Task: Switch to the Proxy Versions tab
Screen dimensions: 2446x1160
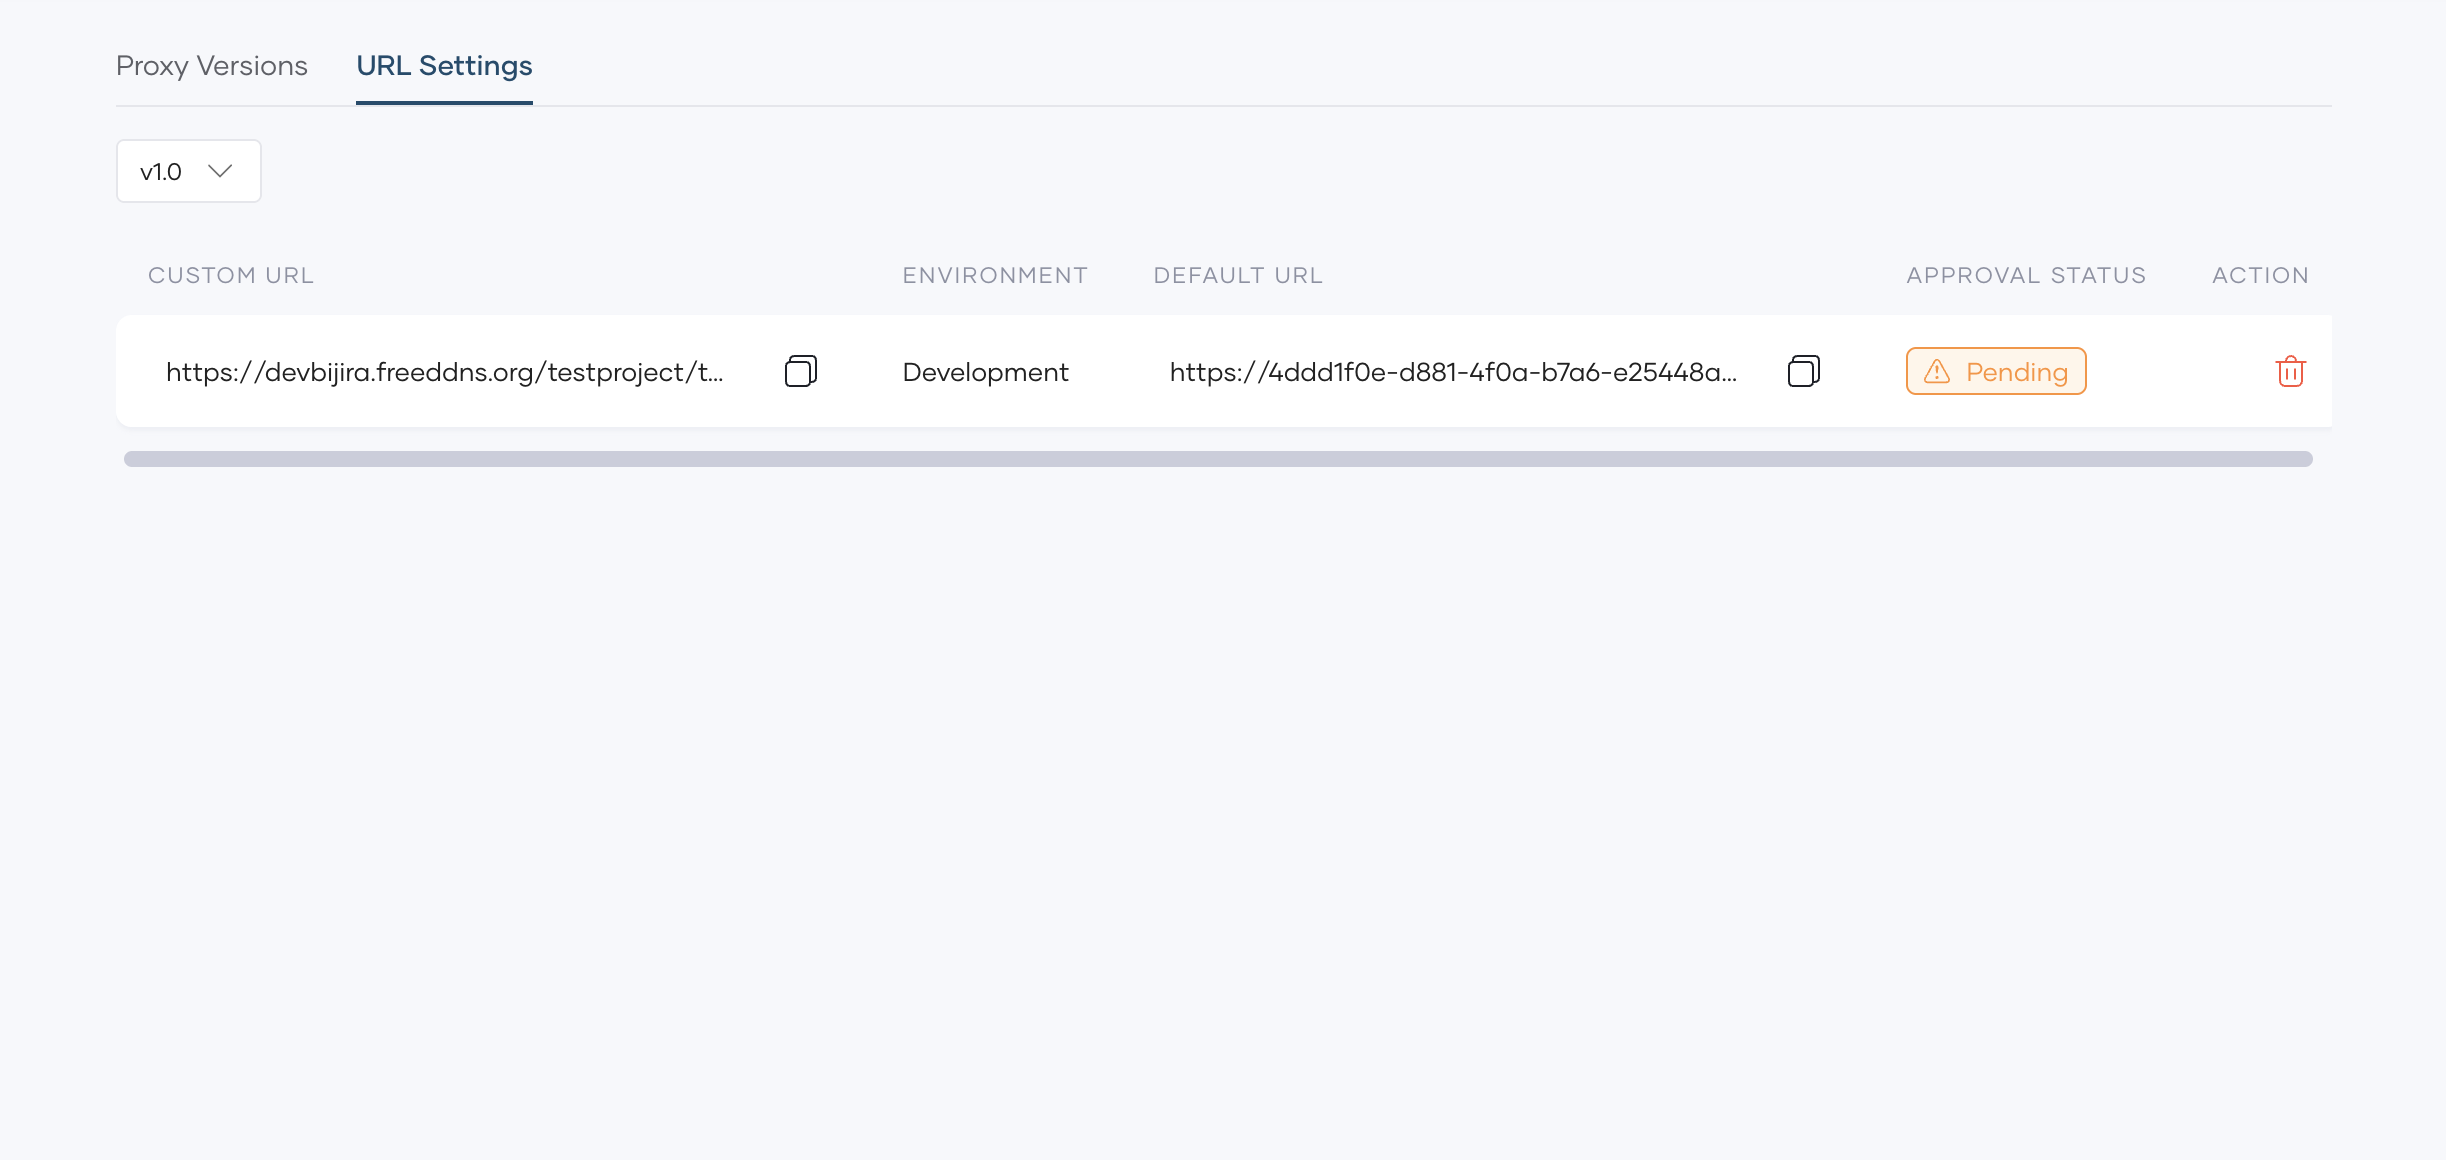Action: (212, 66)
